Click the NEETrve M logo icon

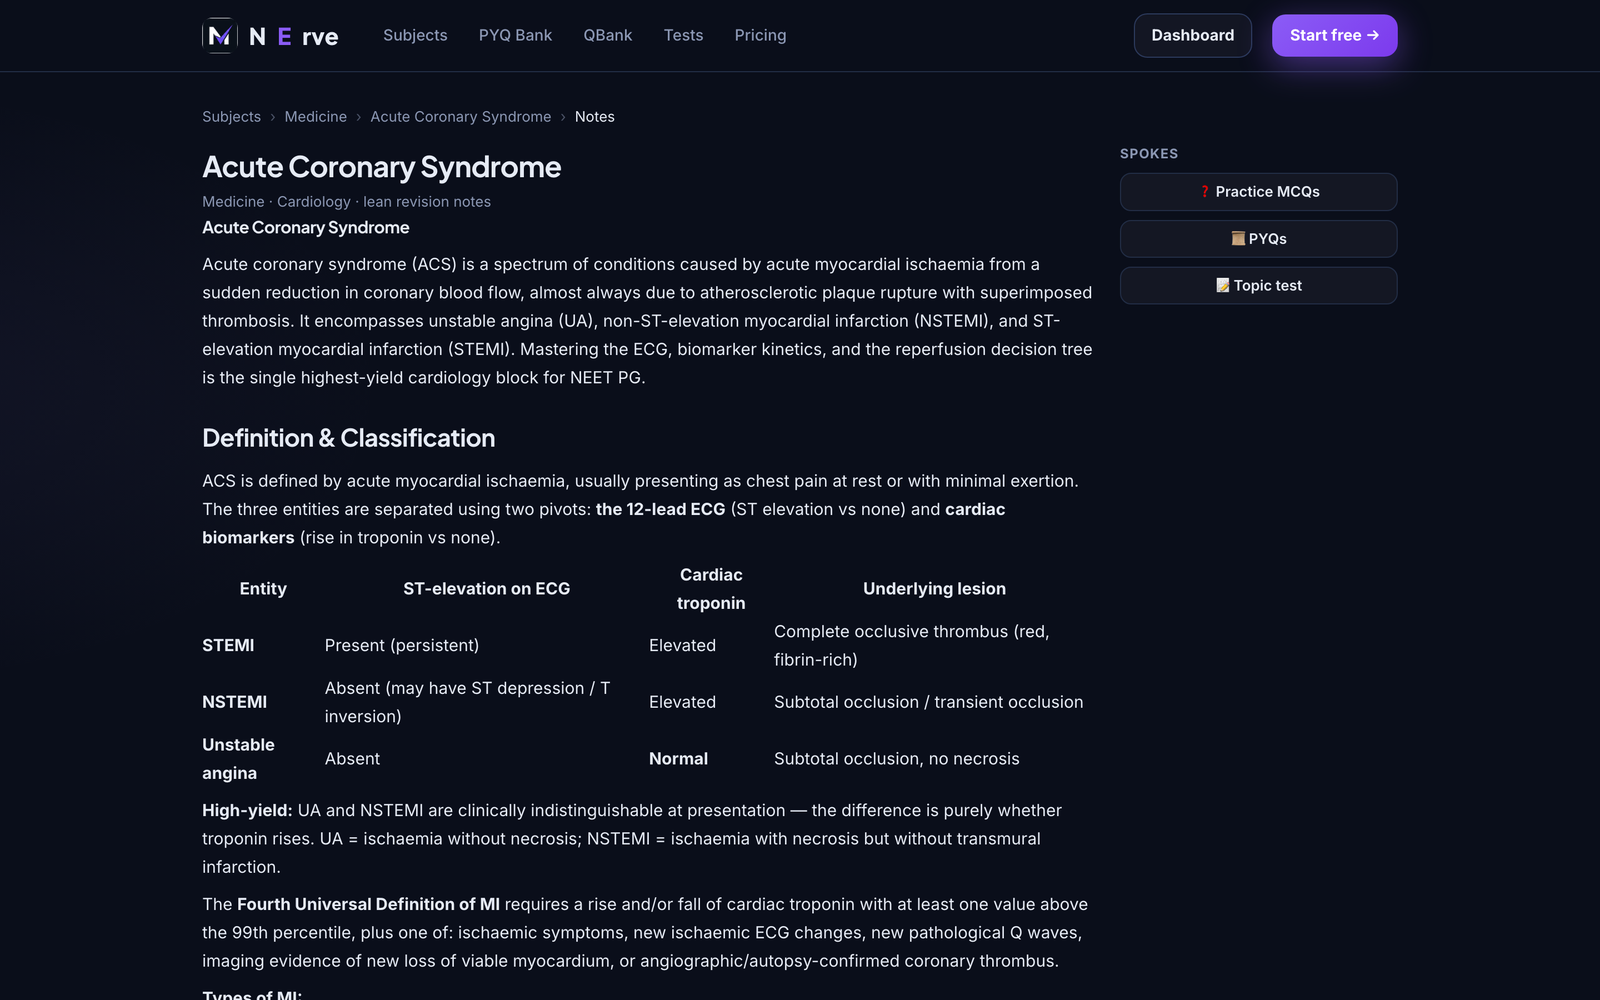[220, 36]
